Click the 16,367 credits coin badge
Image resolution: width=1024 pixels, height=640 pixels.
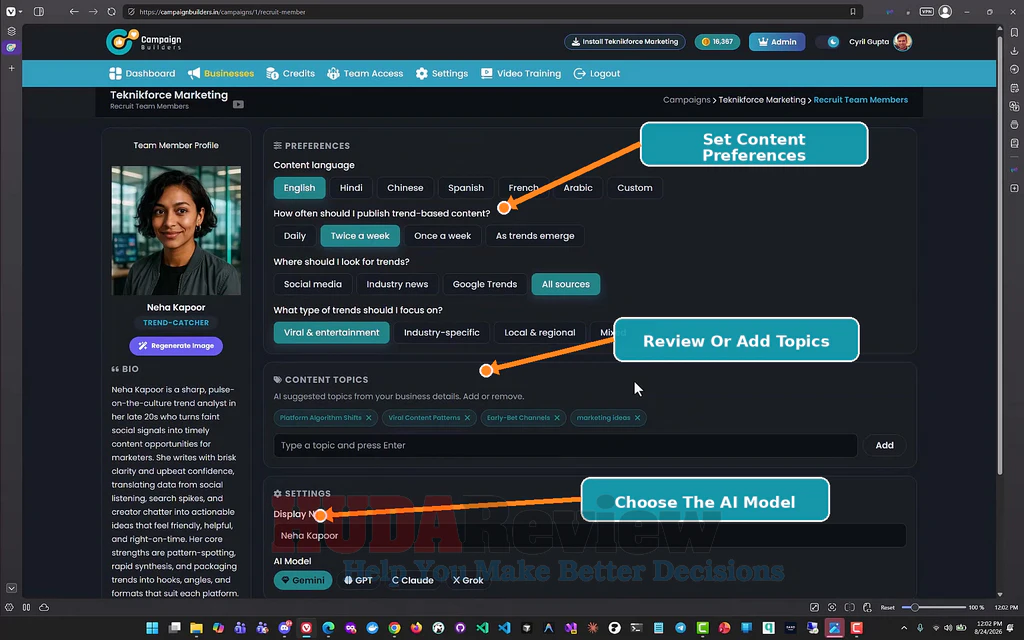(717, 42)
